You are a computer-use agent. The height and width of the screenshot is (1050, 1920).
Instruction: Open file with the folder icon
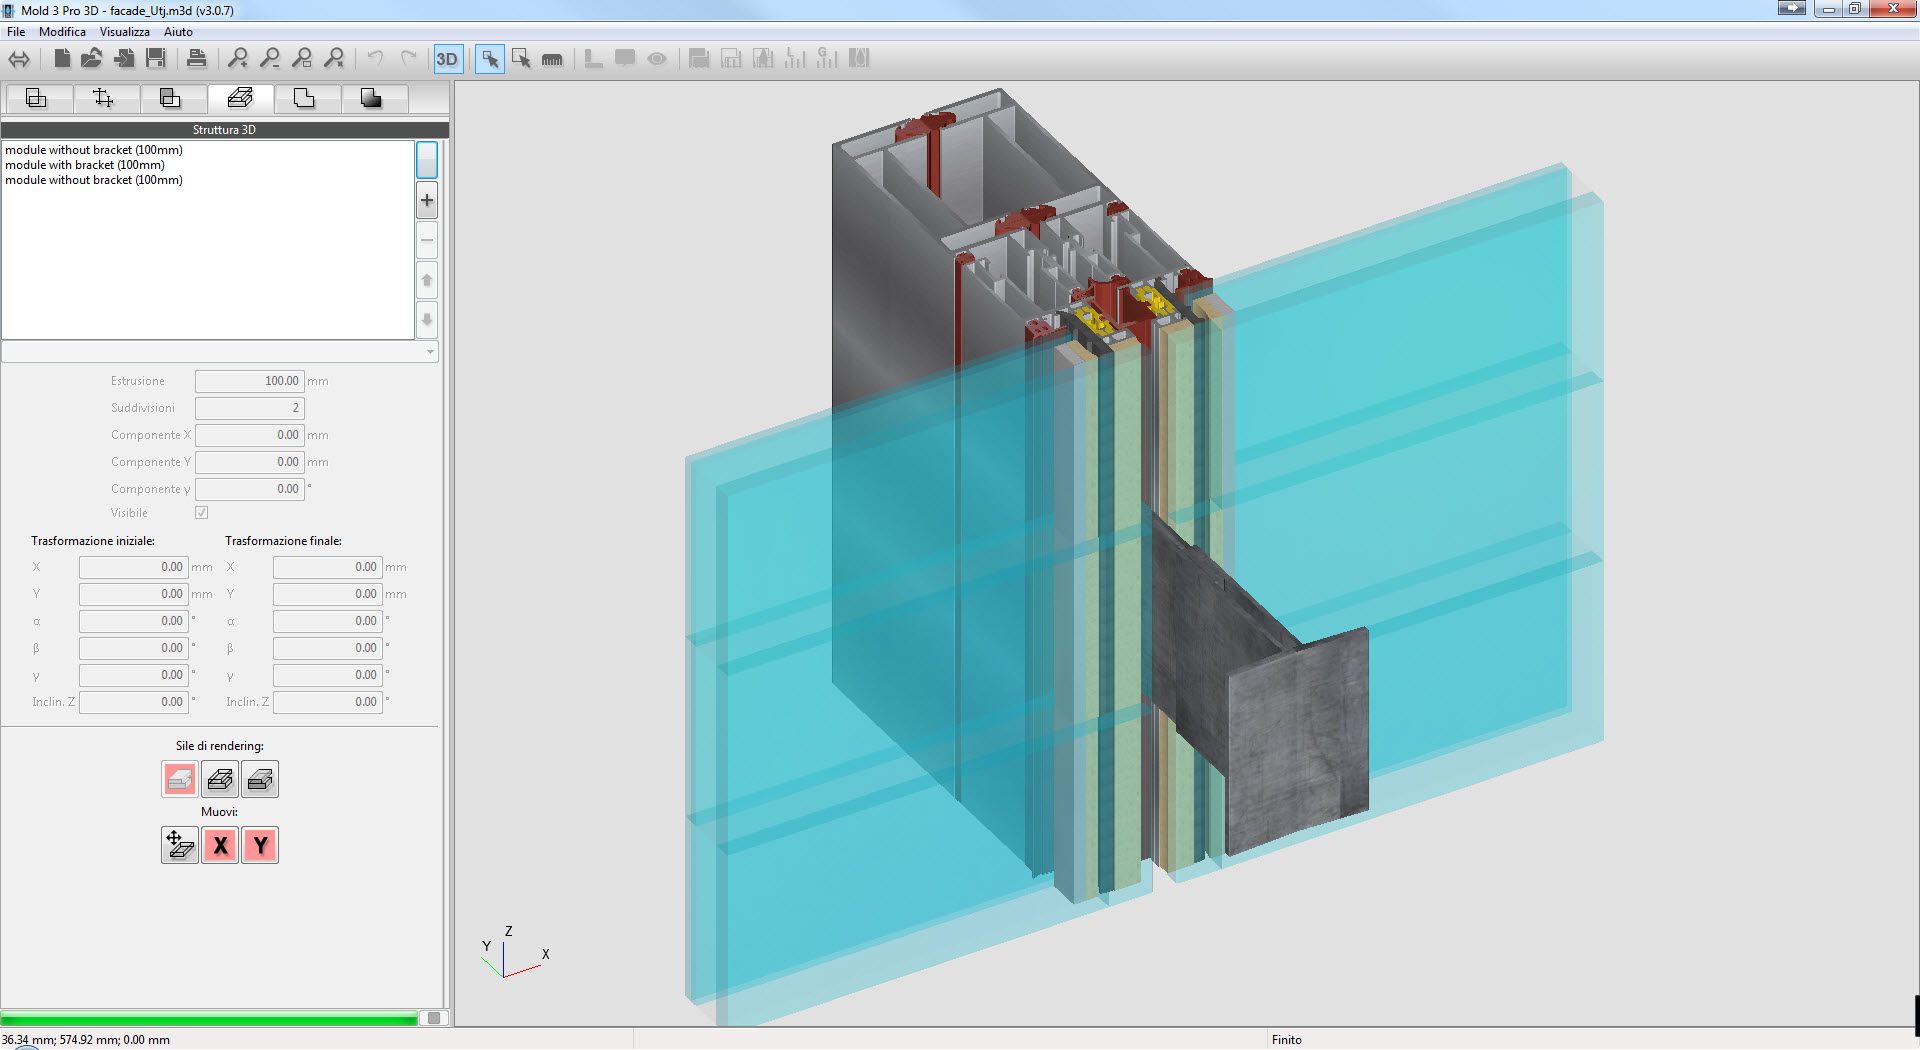pos(92,59)
